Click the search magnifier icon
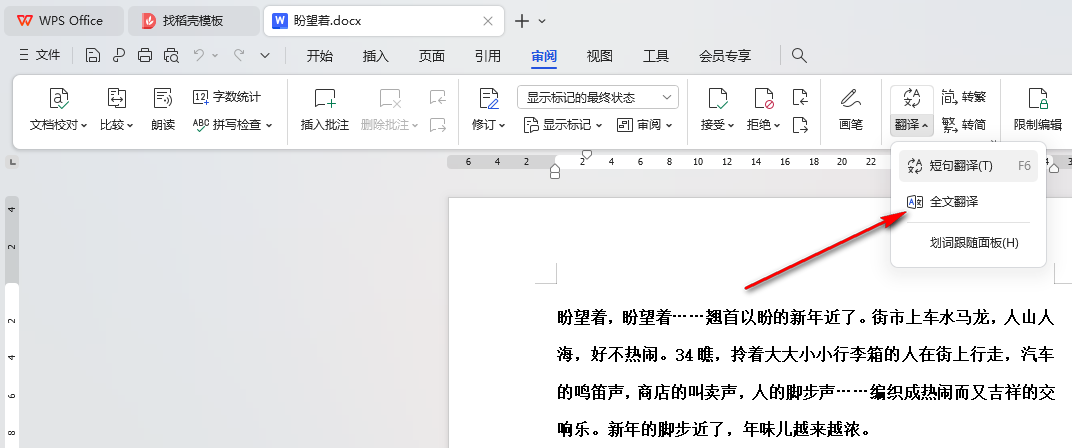1072x448 pixels. (x=799, y=55)
